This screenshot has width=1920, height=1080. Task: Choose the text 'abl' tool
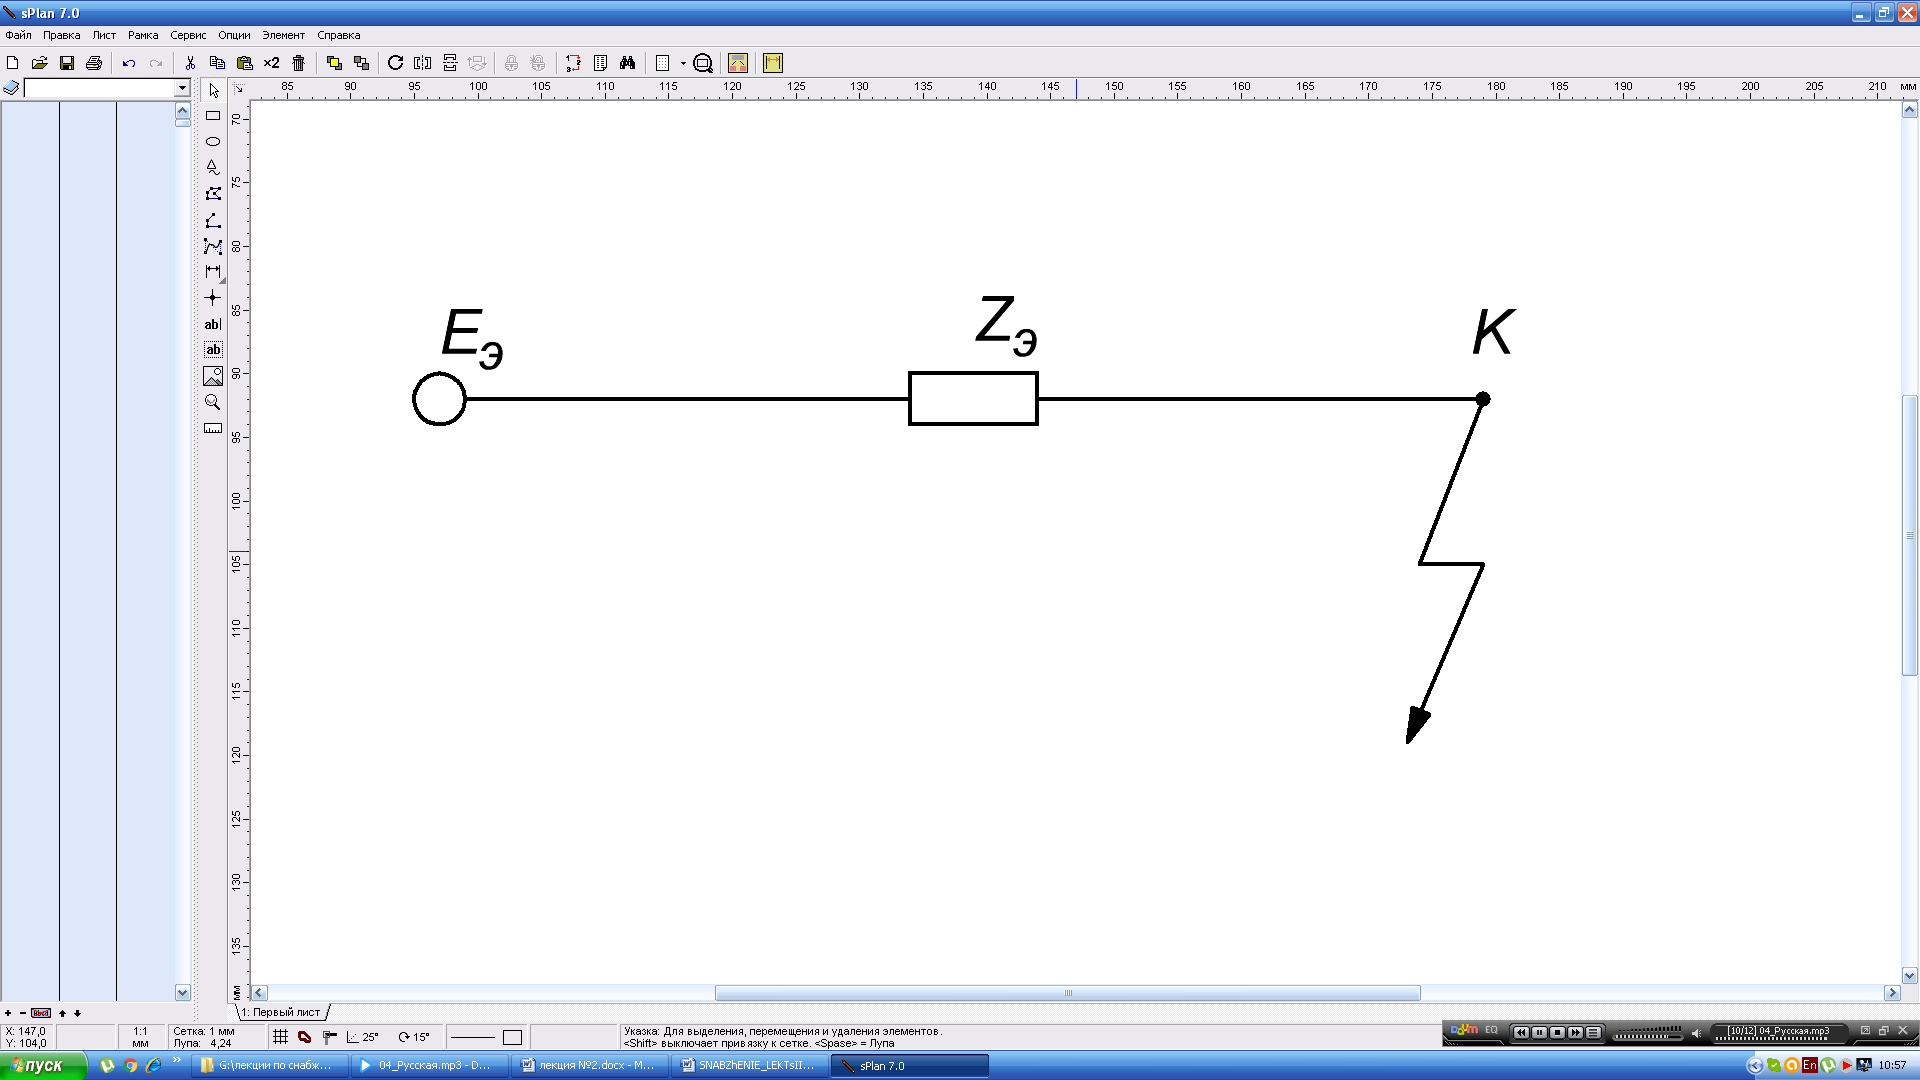click(213, 324)
